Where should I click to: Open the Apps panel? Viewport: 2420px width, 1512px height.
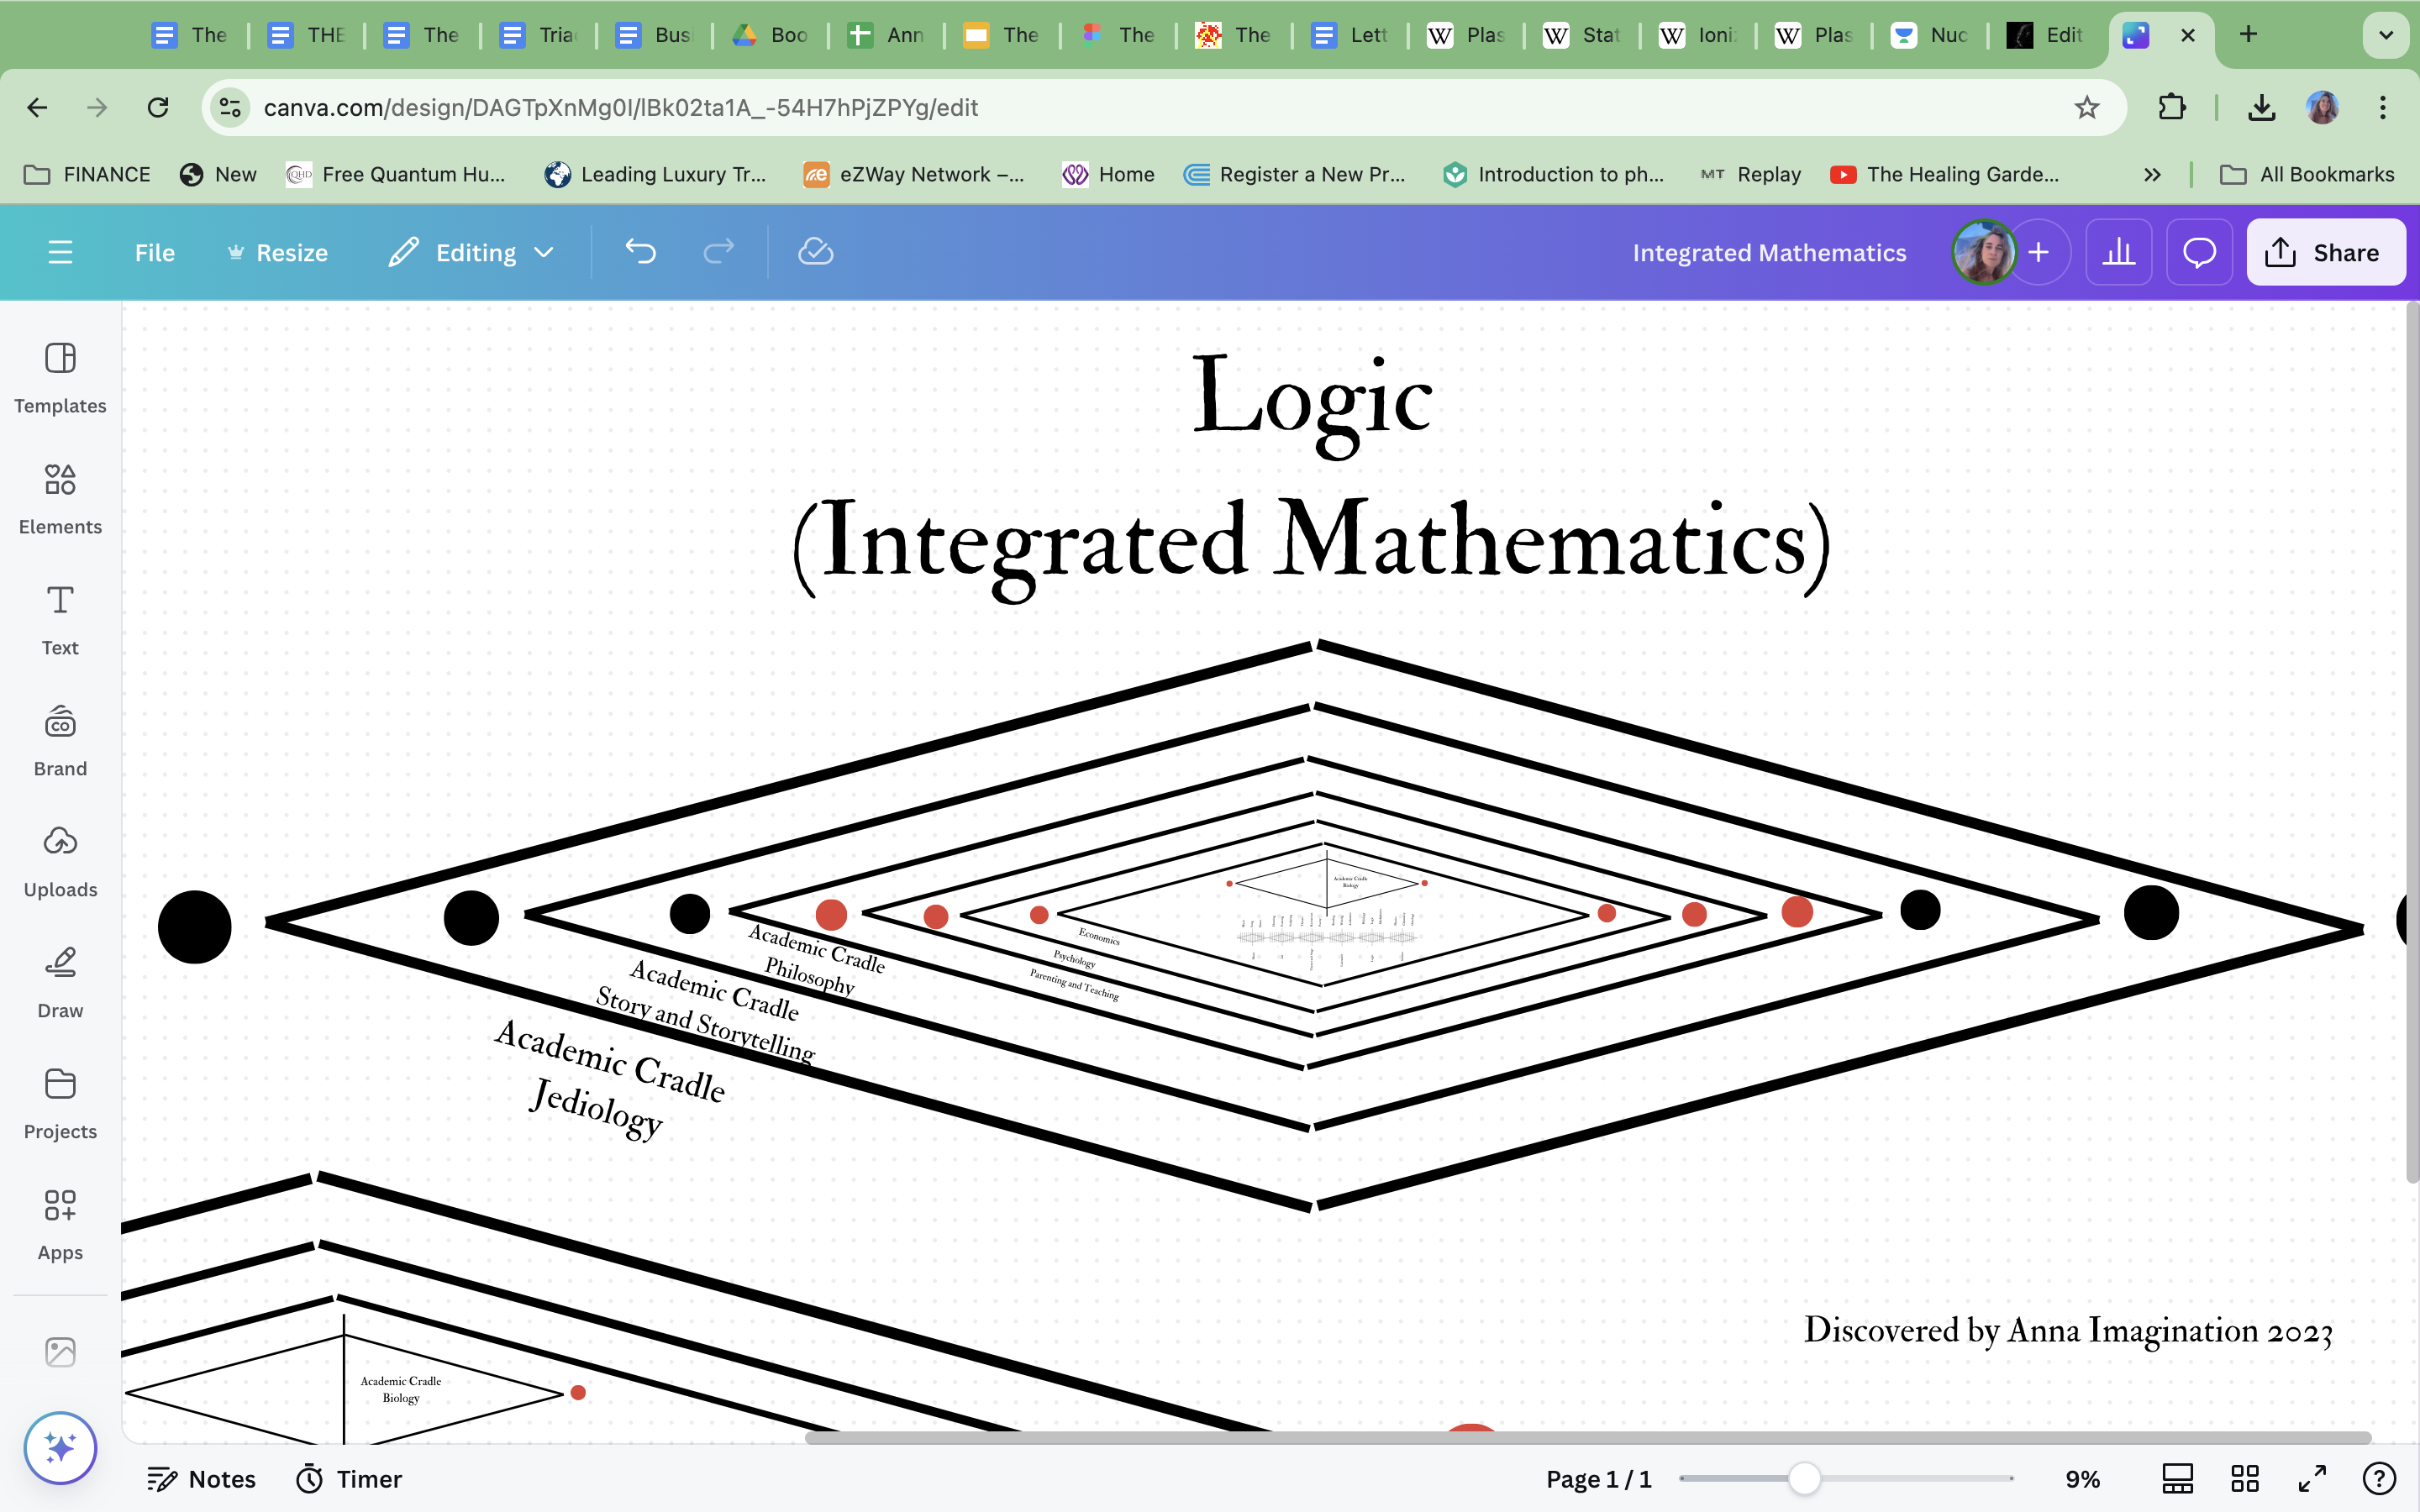click(x=60, y=1224)
